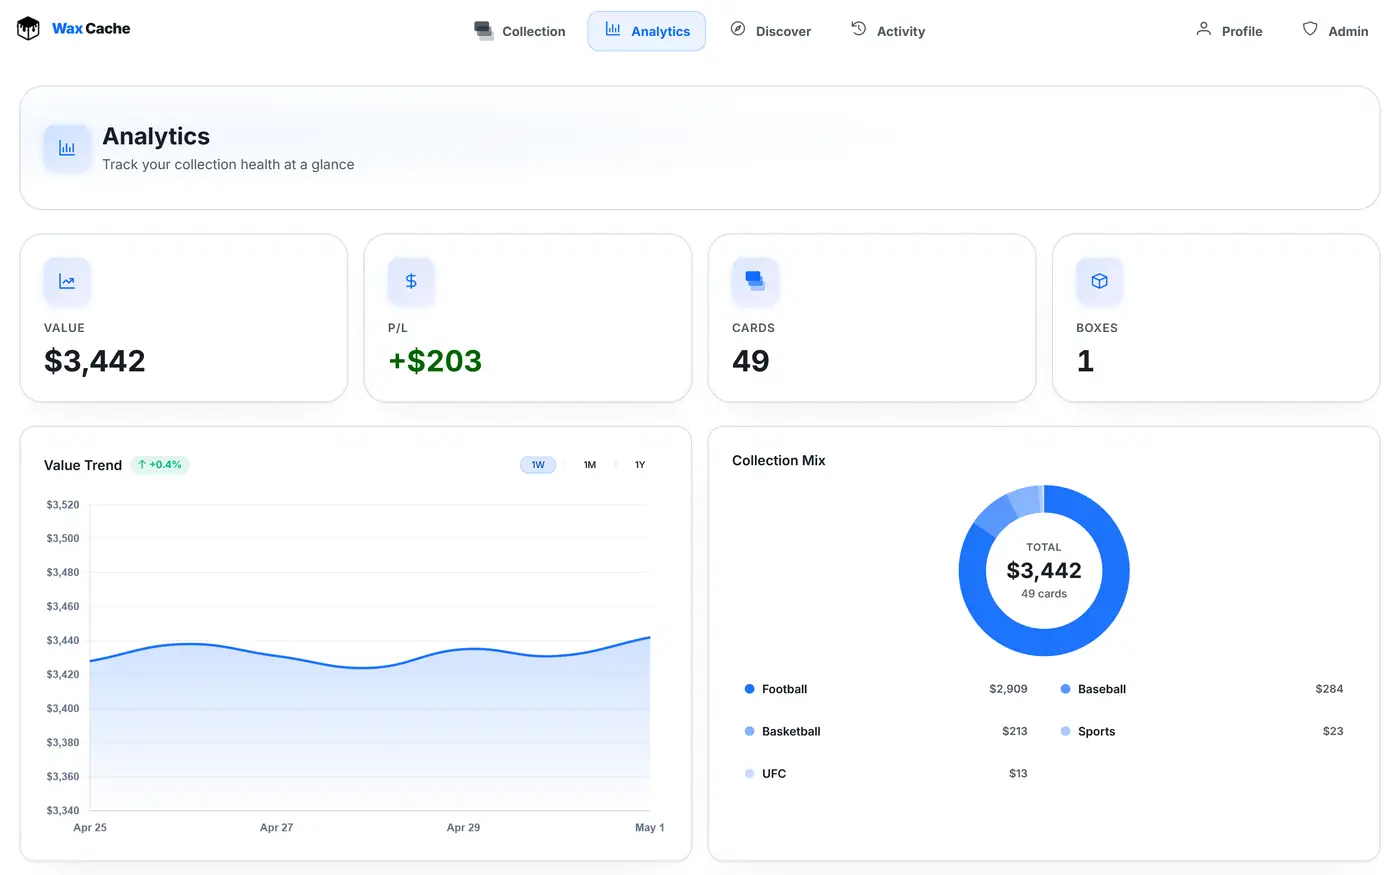
Task: Go to the Profile page
Action: click(x=1230, y=31)
